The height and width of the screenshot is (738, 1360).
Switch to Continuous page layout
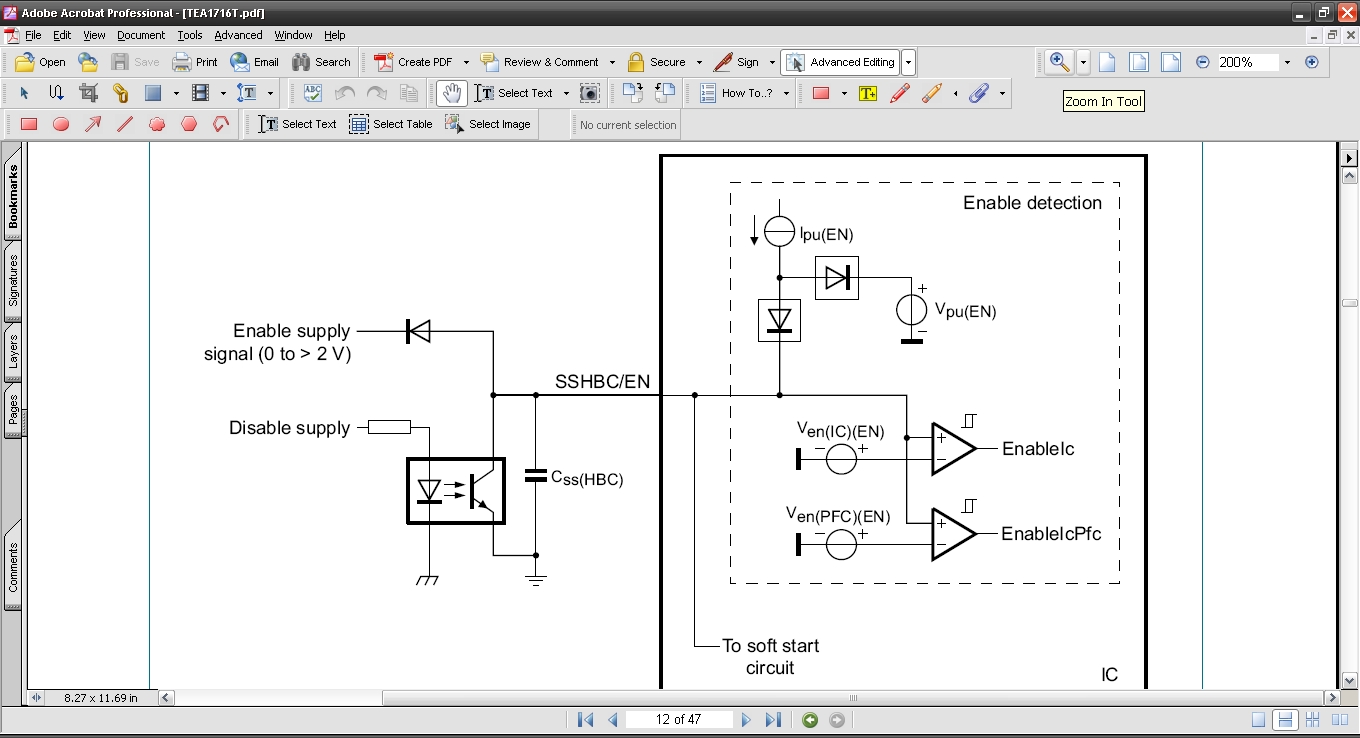[x=1286, y=720]
